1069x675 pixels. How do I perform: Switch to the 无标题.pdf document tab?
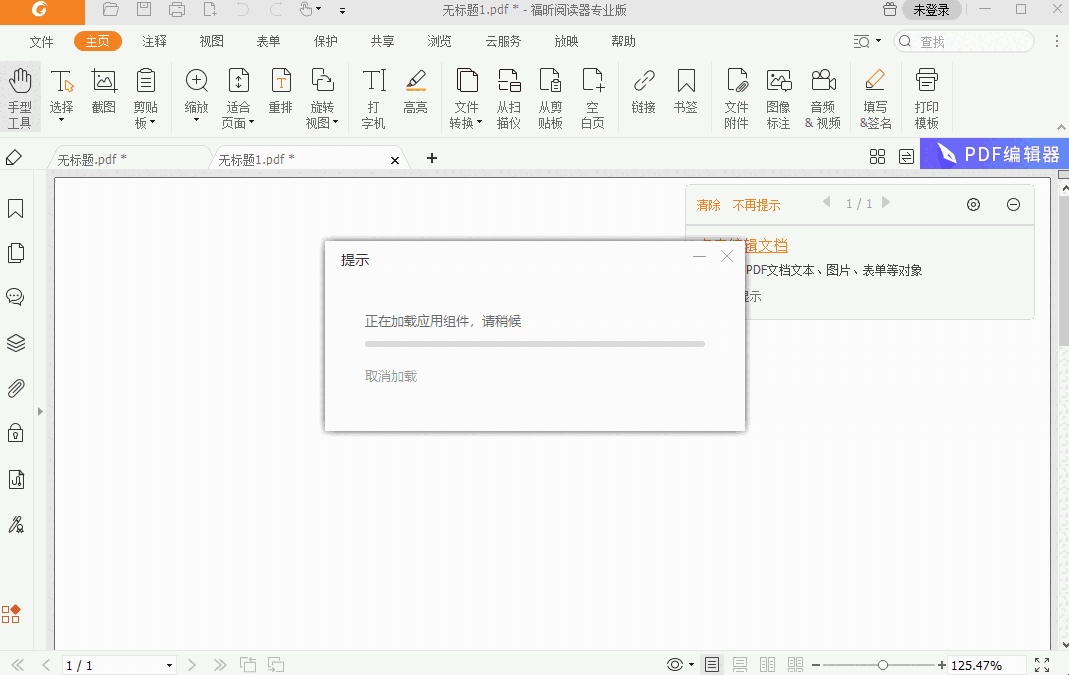[92, 160]
